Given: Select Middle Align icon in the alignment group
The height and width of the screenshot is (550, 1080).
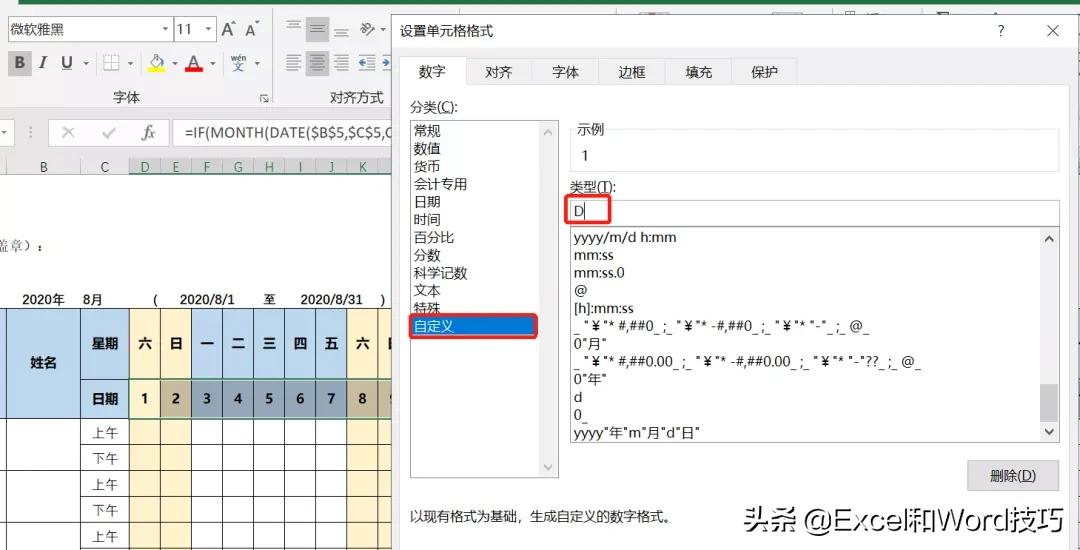Looking at the screenshot, I should (x=318, y=29).
